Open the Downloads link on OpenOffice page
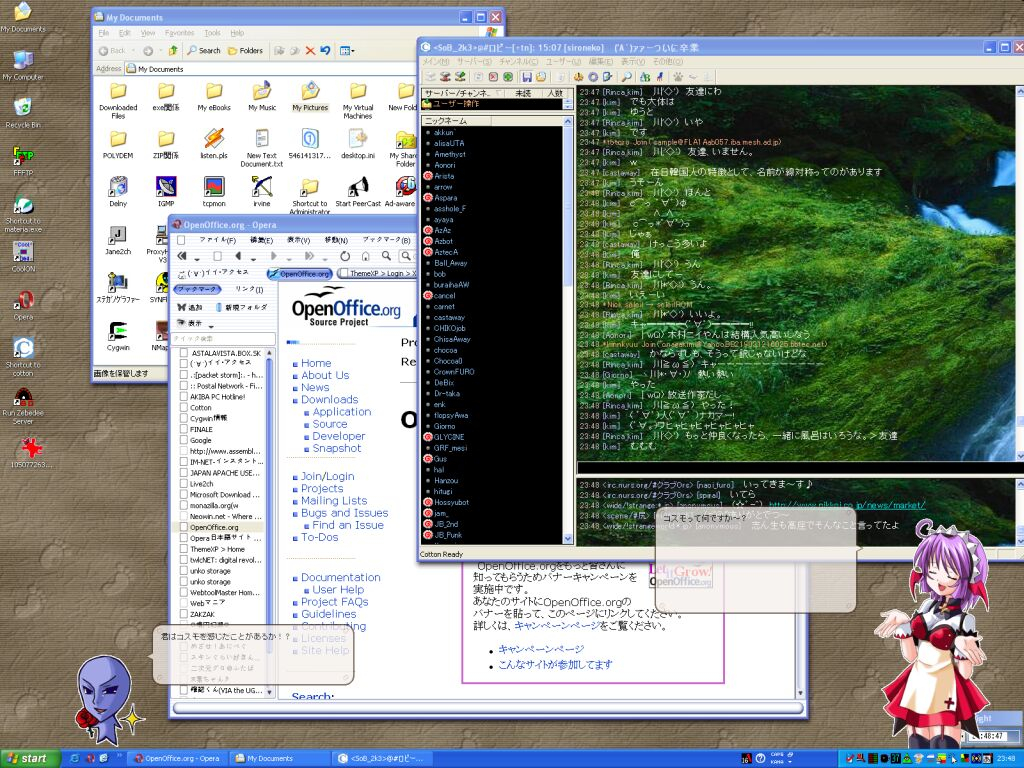This screenshot has height=768, width=1024. coord(329,399)
